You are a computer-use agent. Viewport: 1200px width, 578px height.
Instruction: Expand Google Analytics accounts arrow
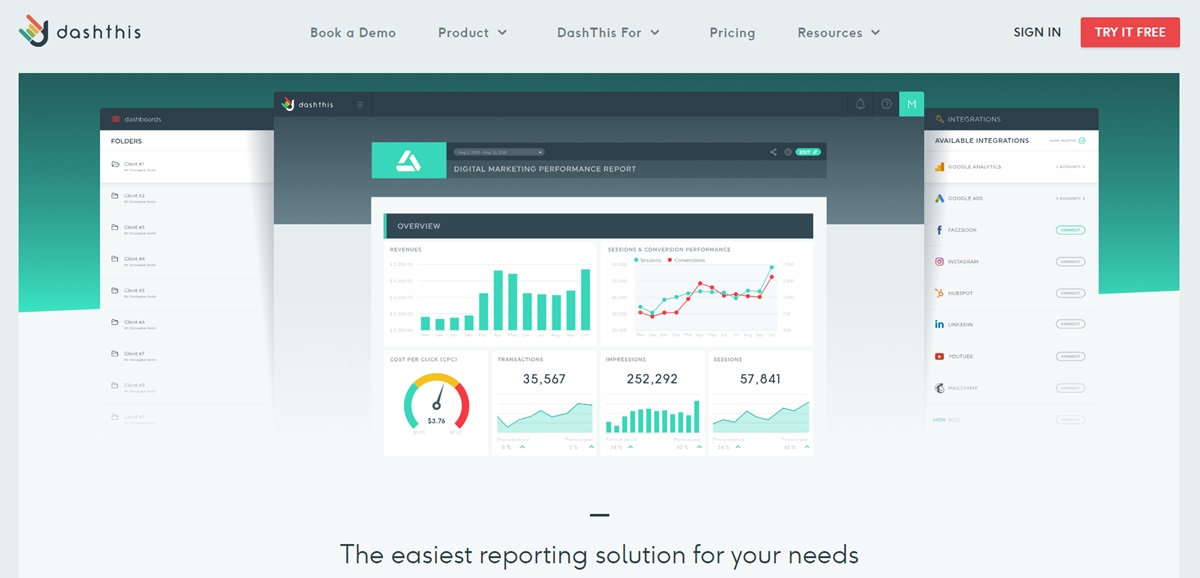[x=1084, y=167]
